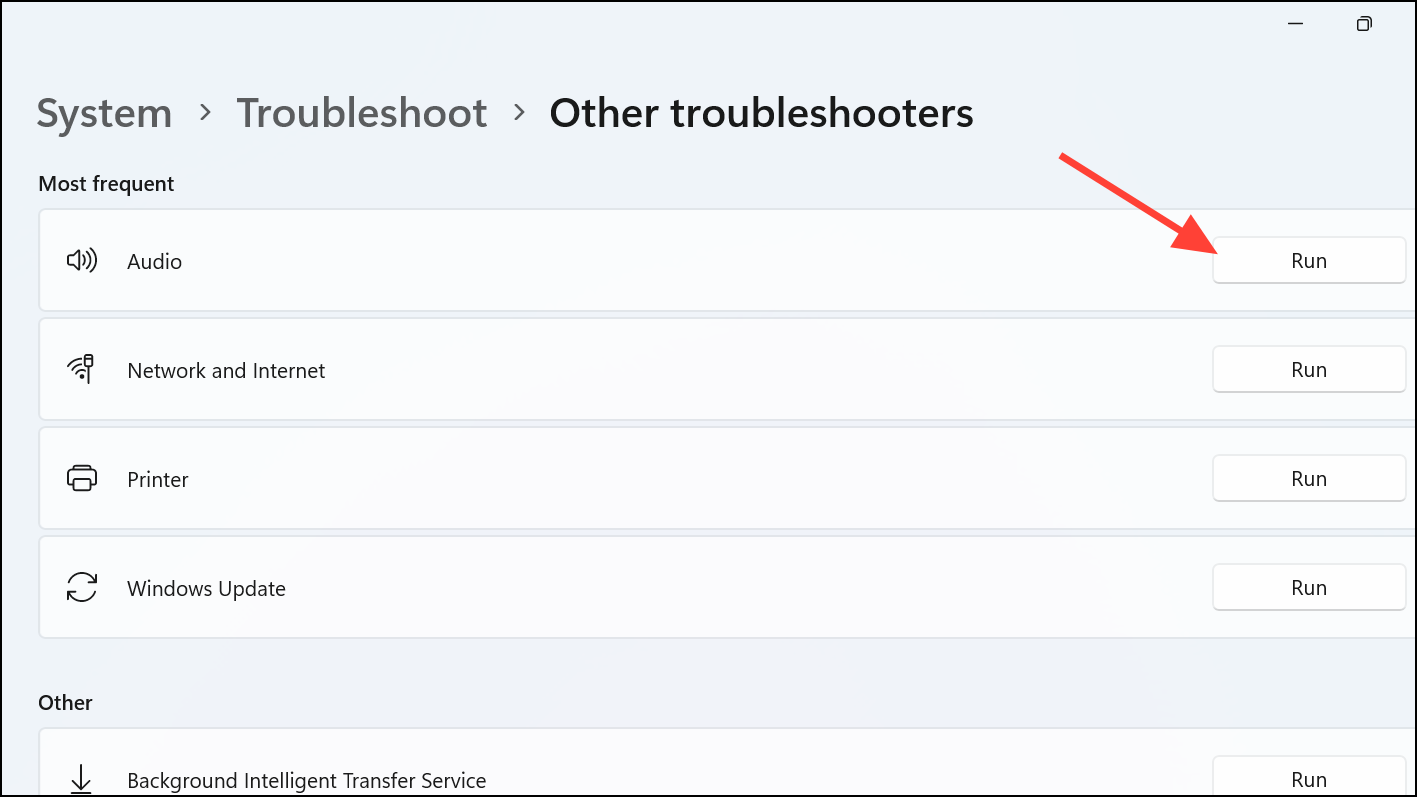Click the Background Intelligent Transfer download icon
The width and height of the screenshot is (1417, 797).
(81, 780)
